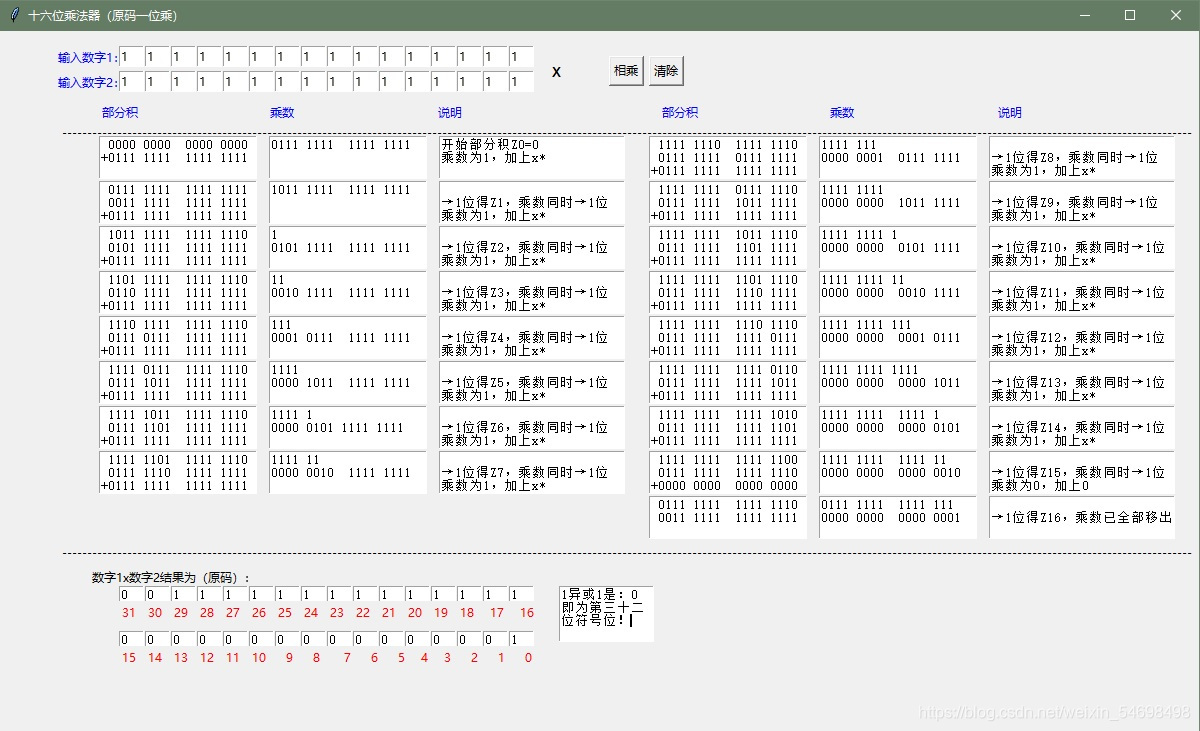The image size is (1200, 731).
Task: Click explanation box mentioning Z1
Action: 532,203
